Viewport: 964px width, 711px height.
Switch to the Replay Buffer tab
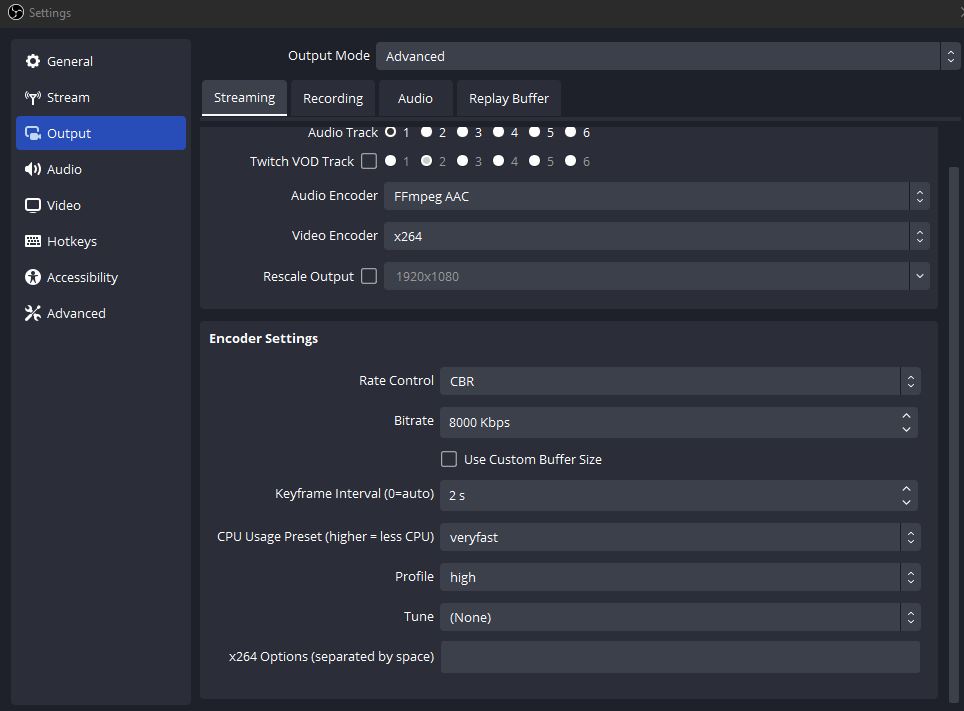click(x=508, y=98)
